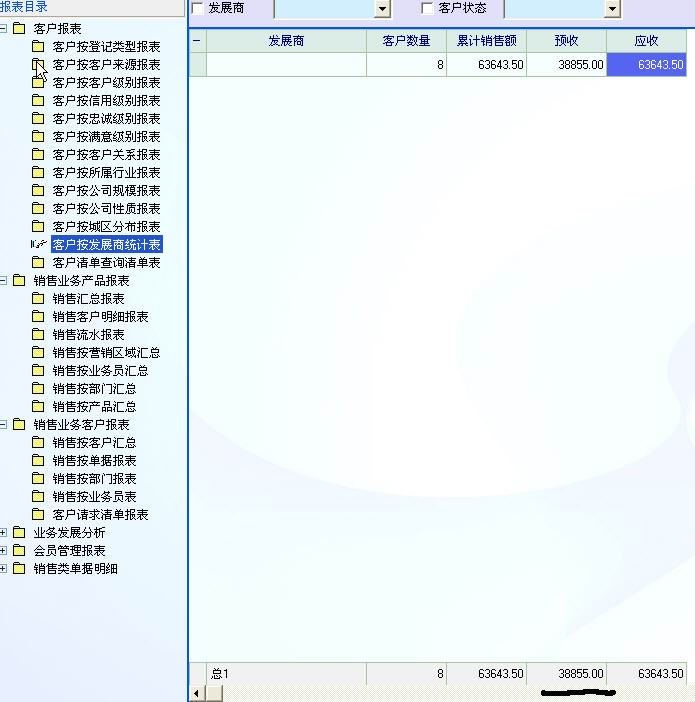Collapse the 销售业务产品报表 tree node
Viewport: 695px width, 702px height.
[4, 281]
